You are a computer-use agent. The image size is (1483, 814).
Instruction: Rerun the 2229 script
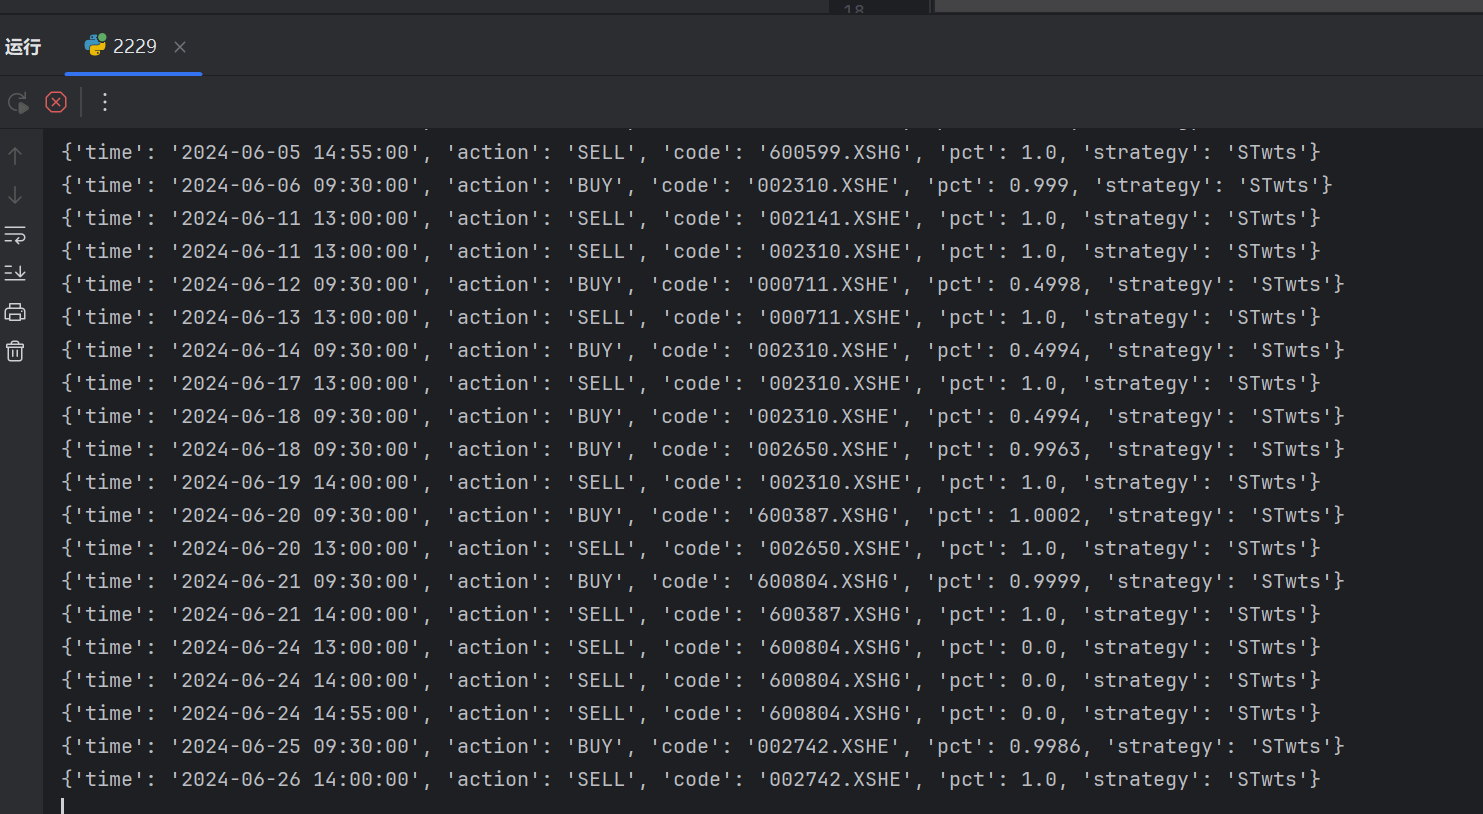(x=18, y=102)
